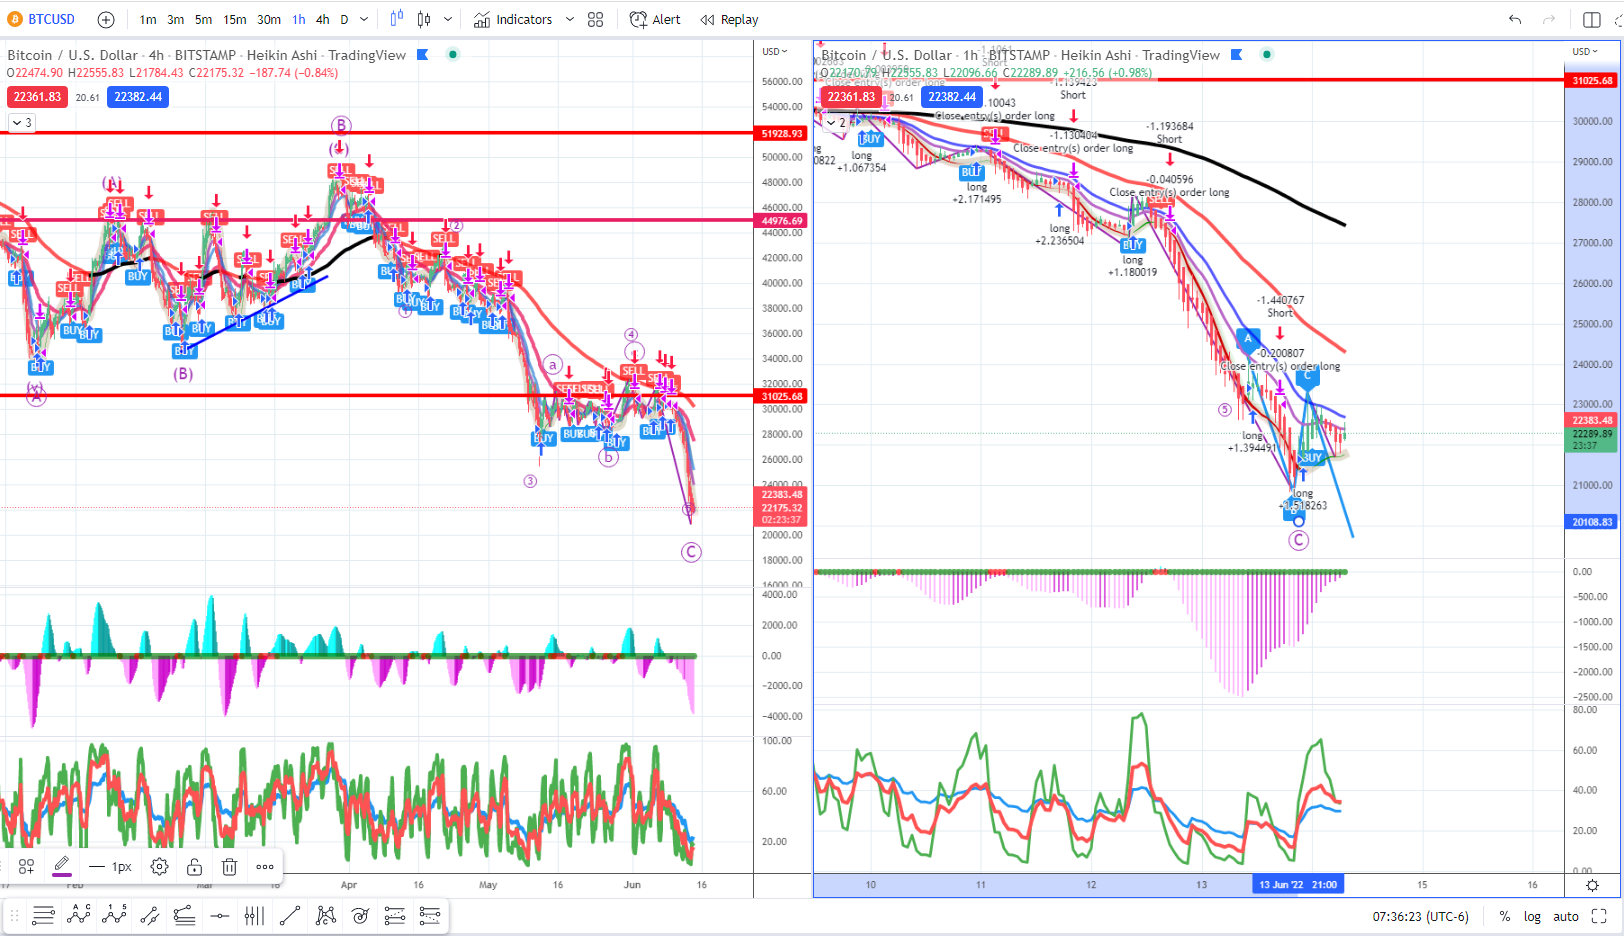The width and height of the screenshot is (1624, 936).
Task: Open chart settings gear on right time axis
Action: (x=1593, y=885)
